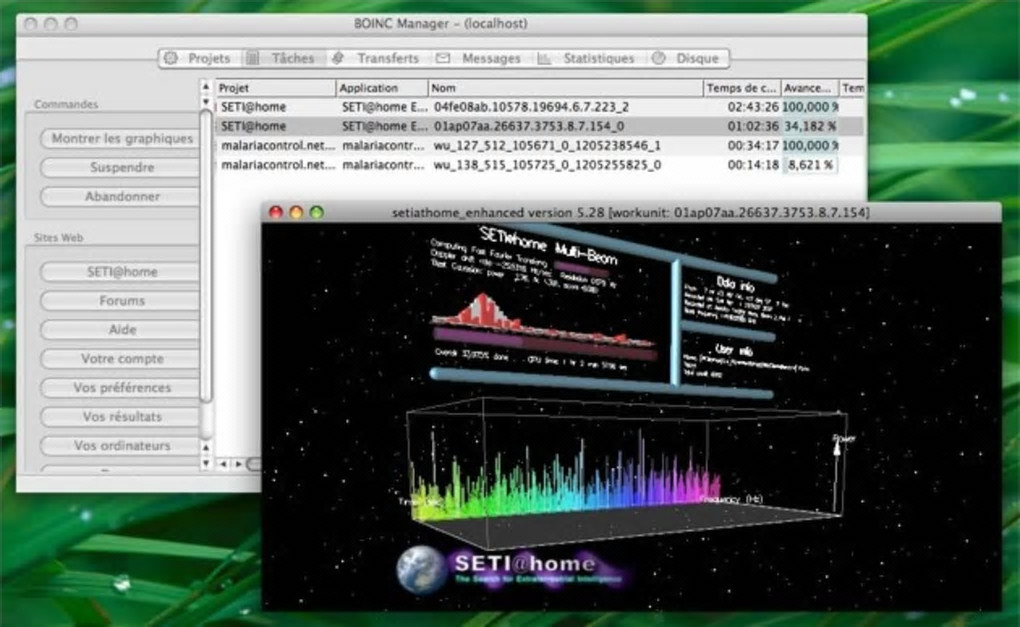Click the sidebar scroll up arrow at top
The image size is (1020, 627).
click(x=206, y=86)
